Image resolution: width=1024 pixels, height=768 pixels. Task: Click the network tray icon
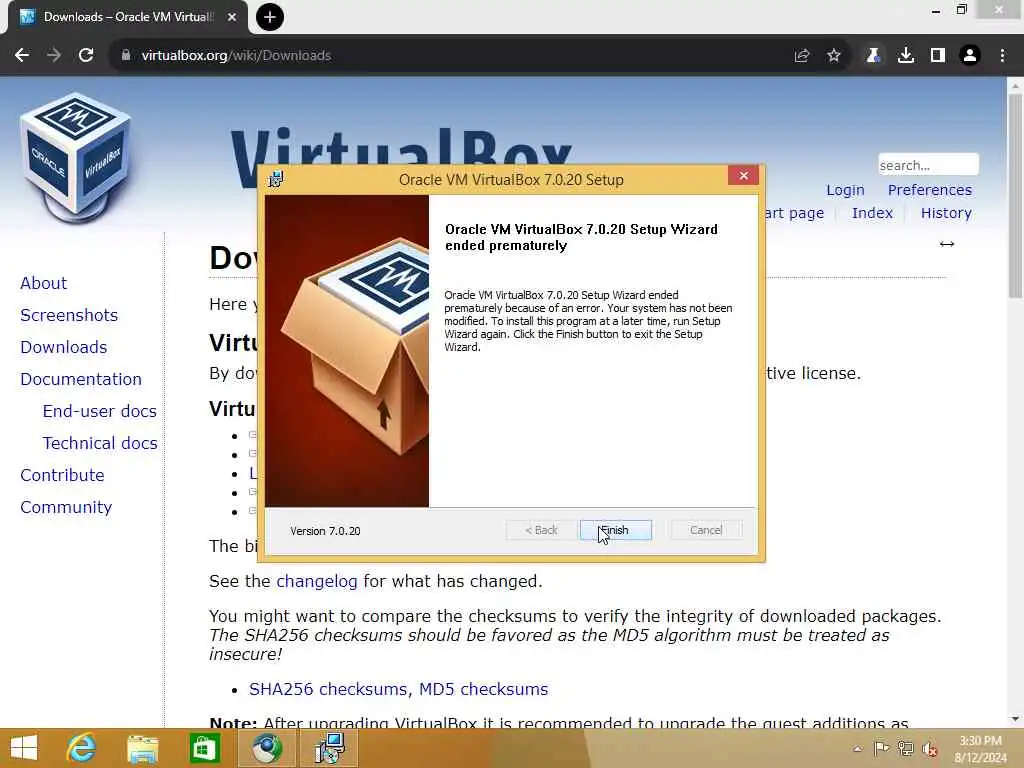(905, 748)
